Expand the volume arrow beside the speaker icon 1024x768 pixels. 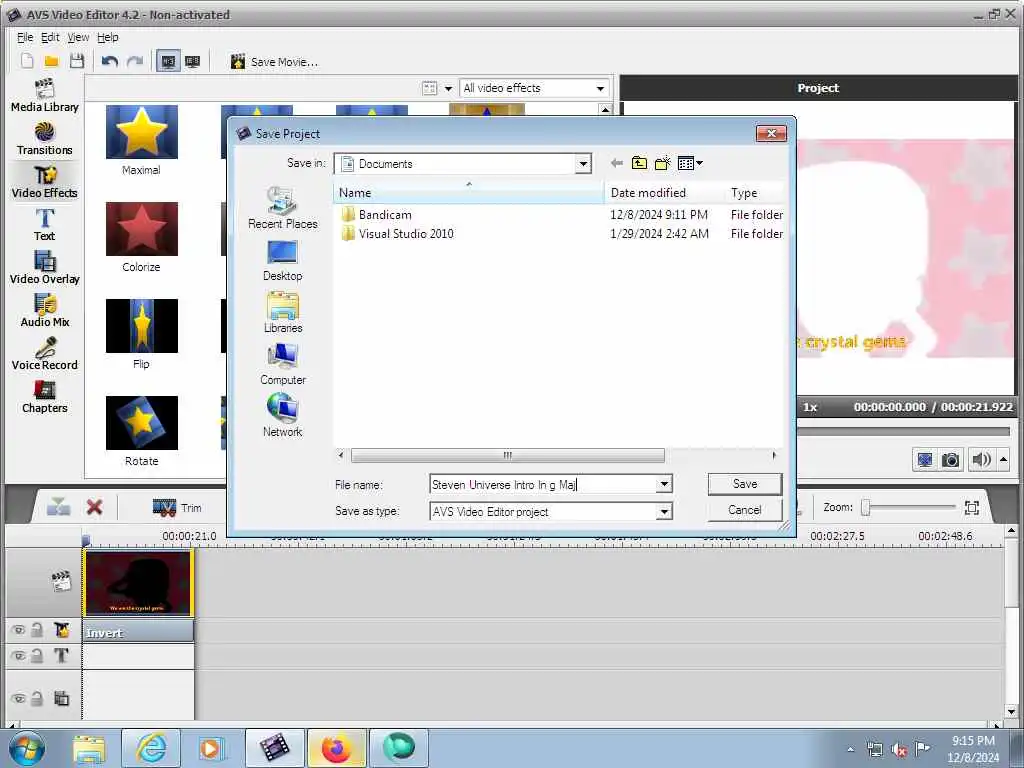pos(1004,460)
